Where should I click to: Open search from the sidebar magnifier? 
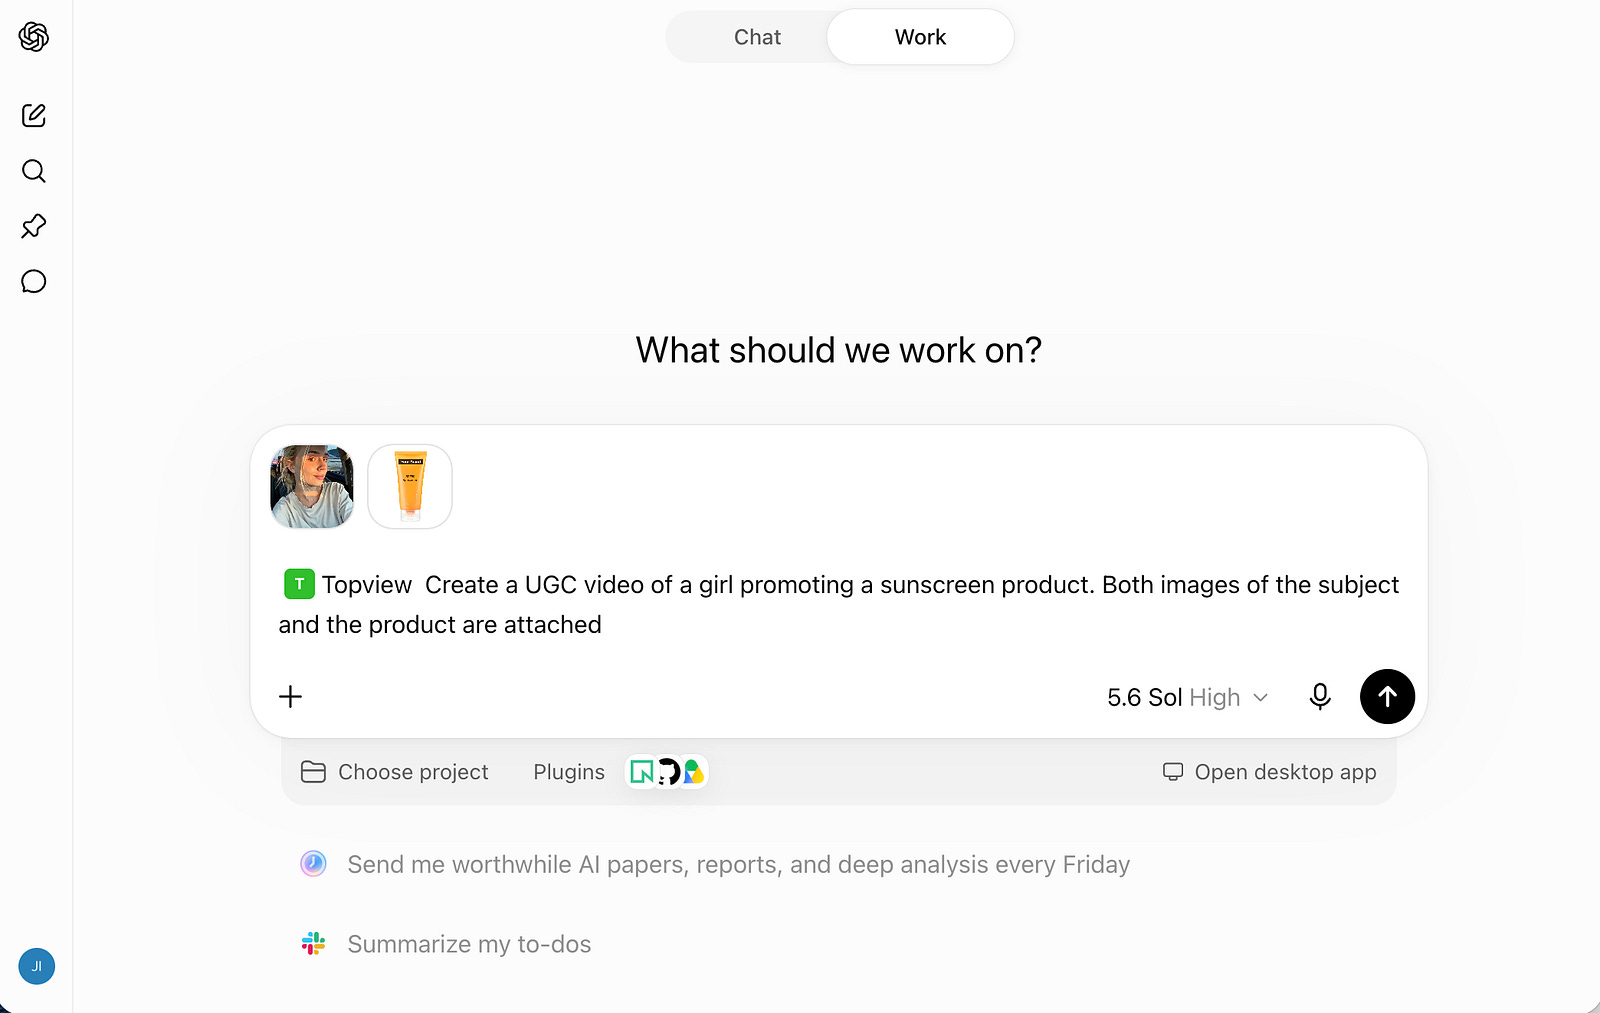click(x=34, y=171)
